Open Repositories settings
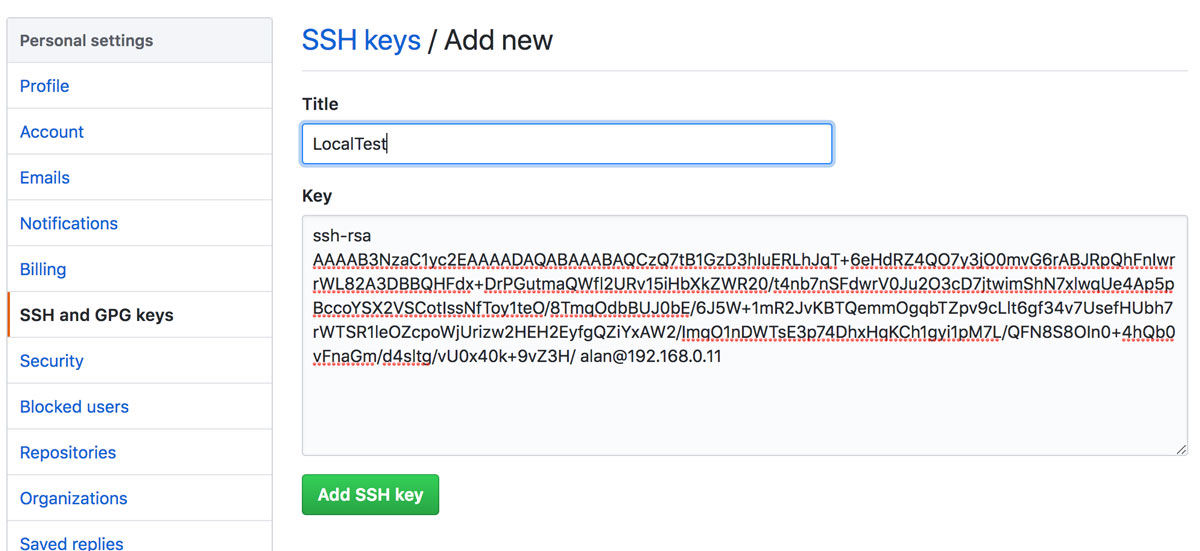1200x551 pixels. tap(68, 453)
